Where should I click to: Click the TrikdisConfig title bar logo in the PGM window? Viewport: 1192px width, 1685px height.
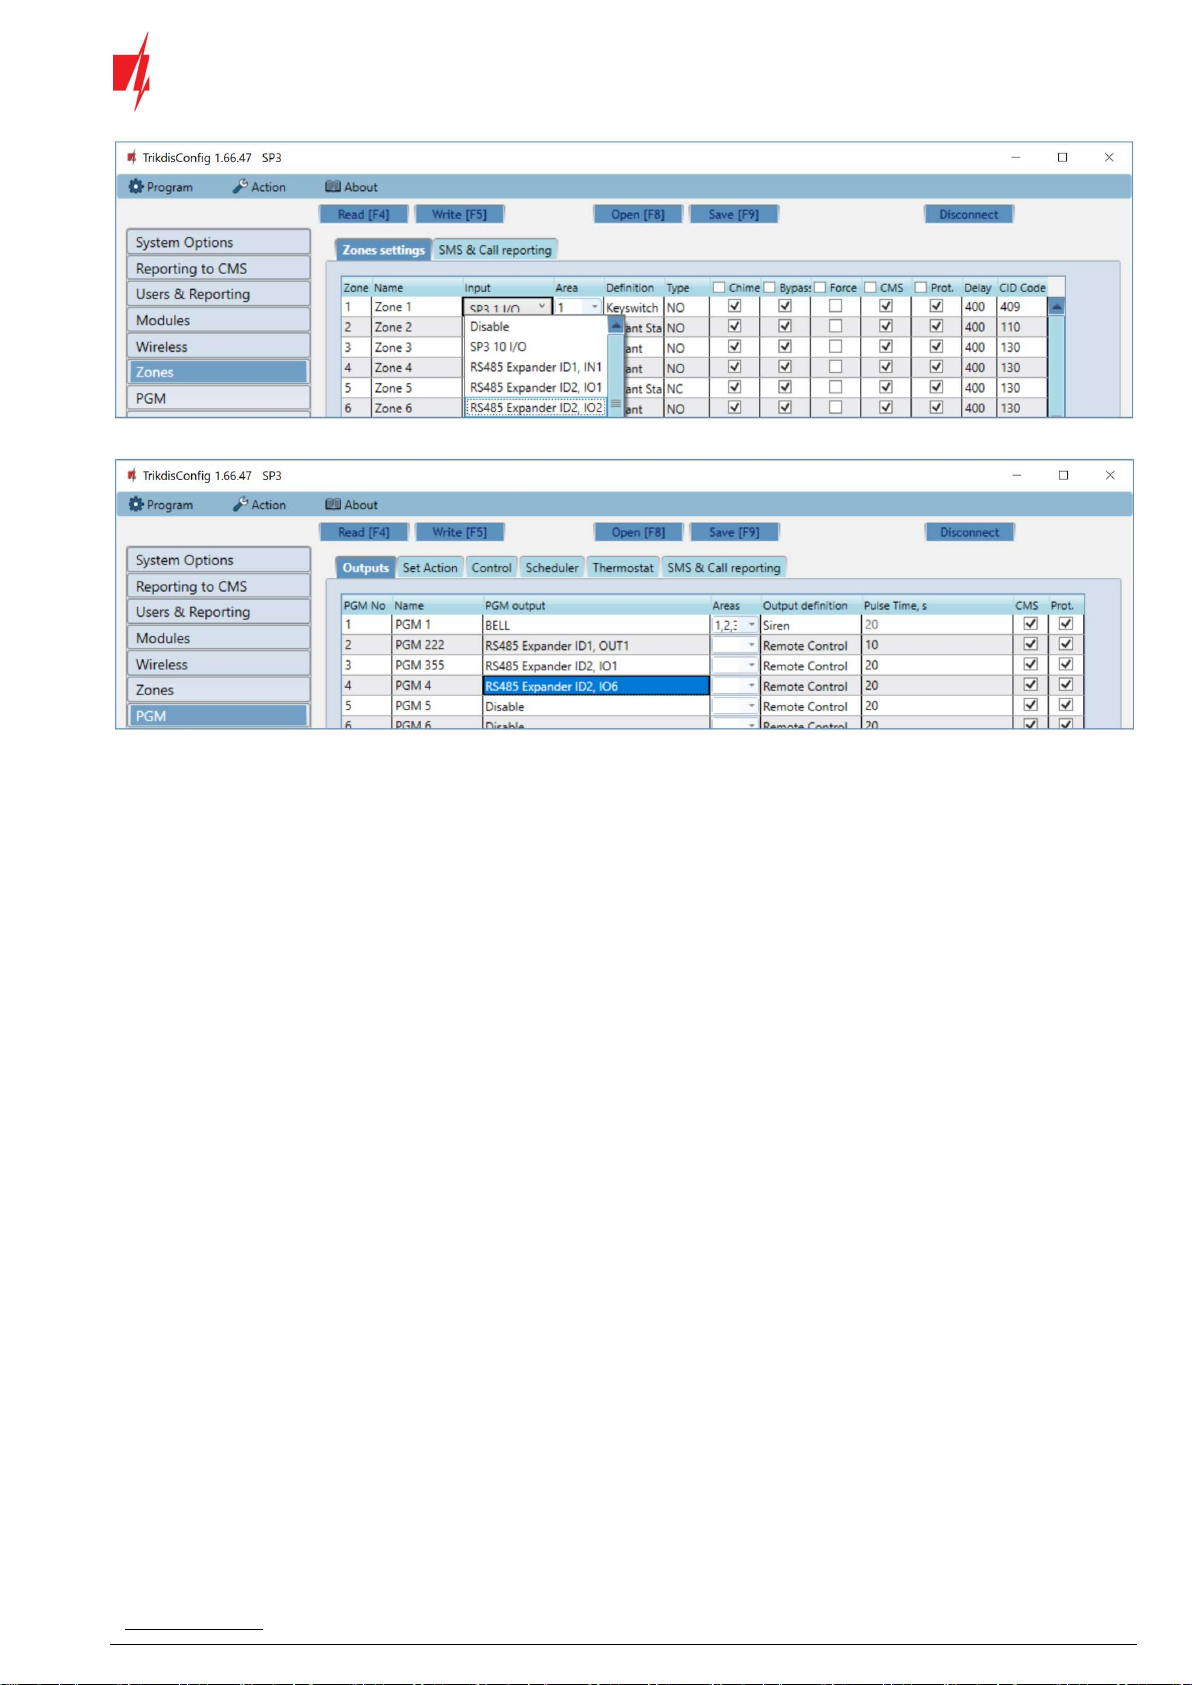[x=132, y=475]
